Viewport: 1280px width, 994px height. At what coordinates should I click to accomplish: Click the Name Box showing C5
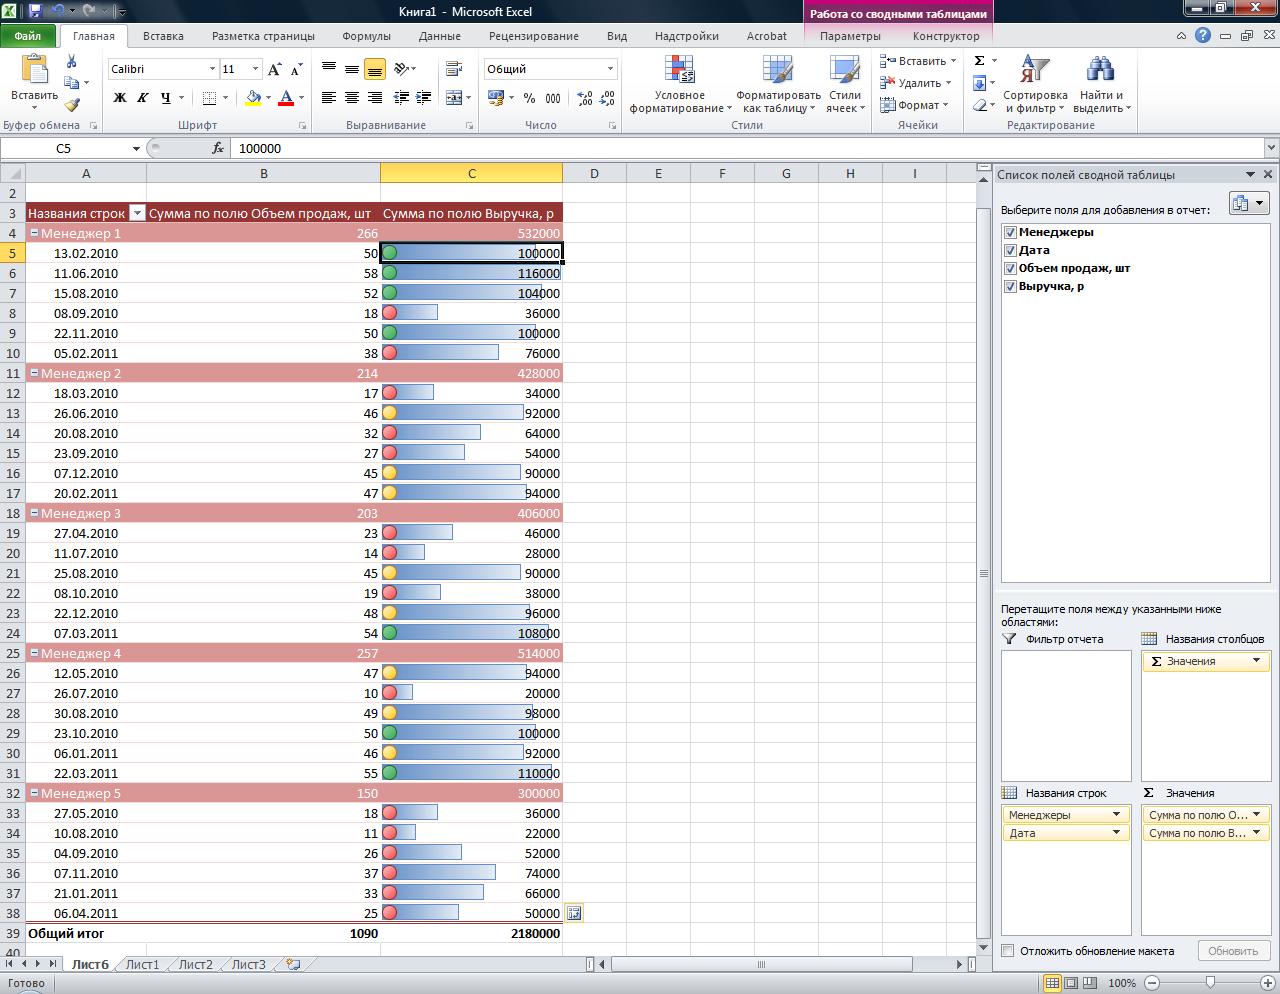click(64, 148)
